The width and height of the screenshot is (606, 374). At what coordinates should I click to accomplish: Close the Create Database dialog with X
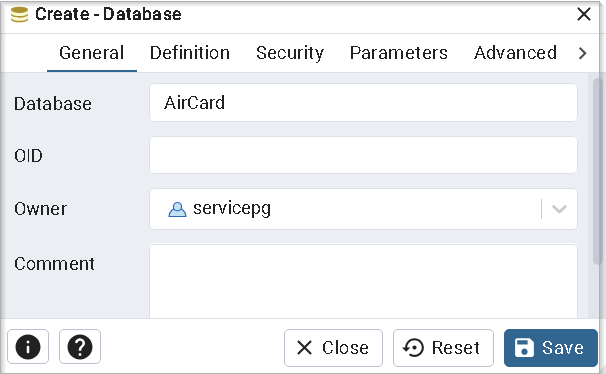click(x=584, y=14)
